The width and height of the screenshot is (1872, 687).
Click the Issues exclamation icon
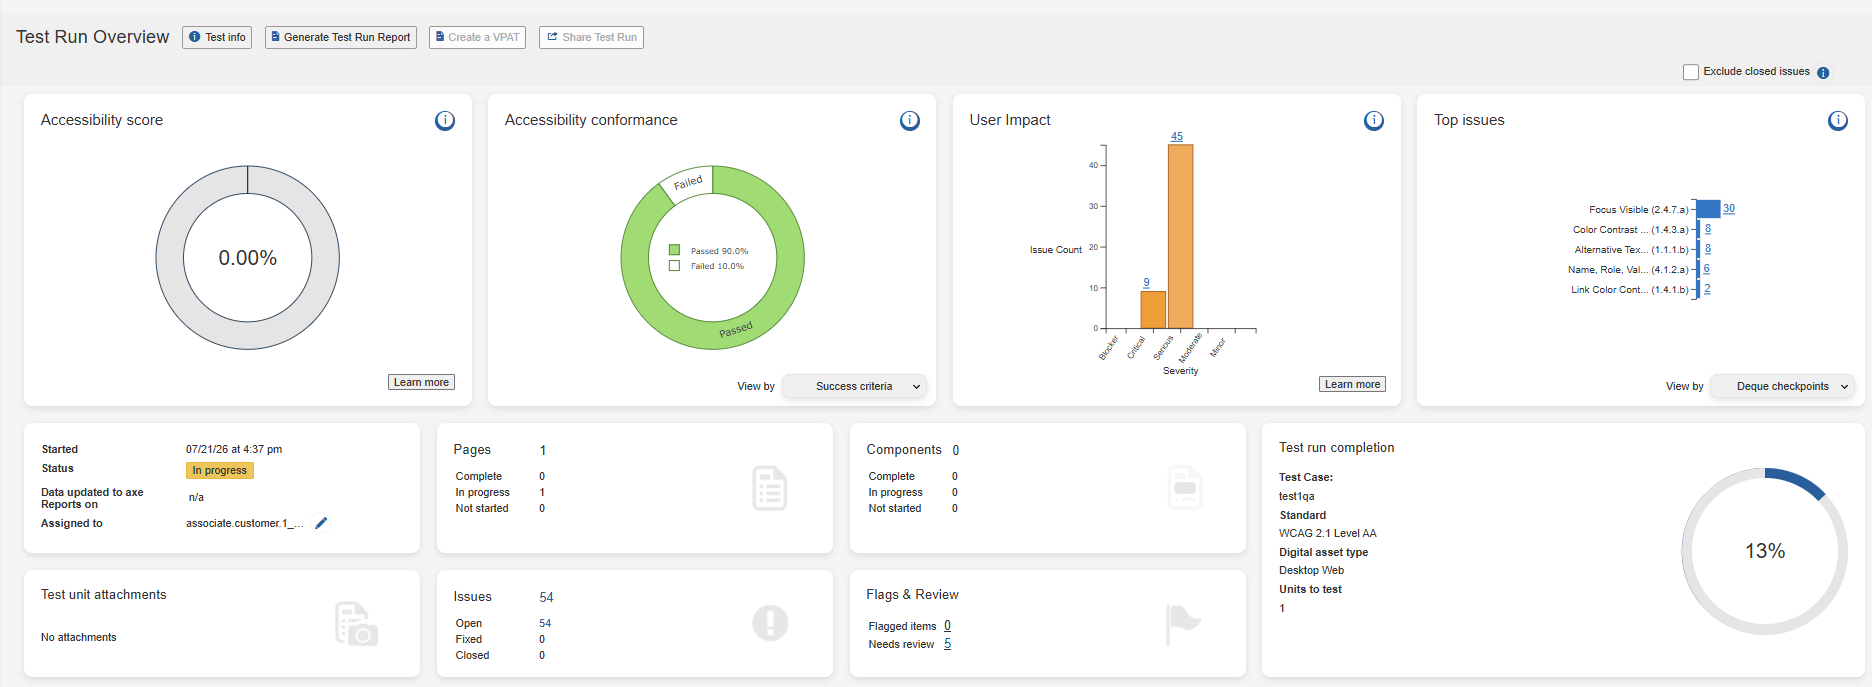[770, 622]
